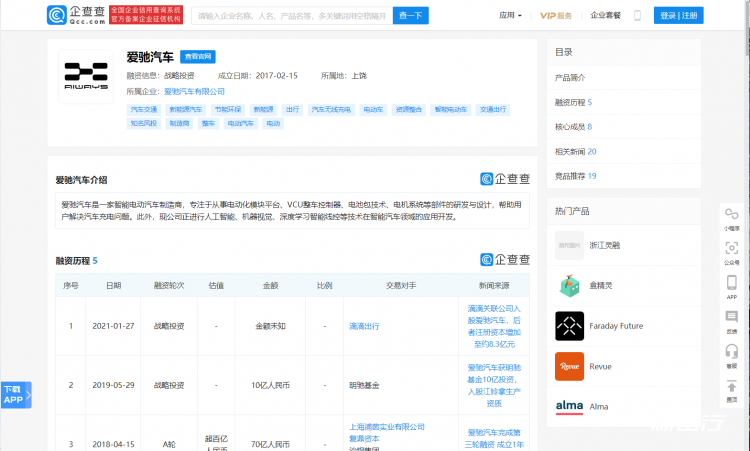Select 相关新闻 in the directory list

coord(575,151)
